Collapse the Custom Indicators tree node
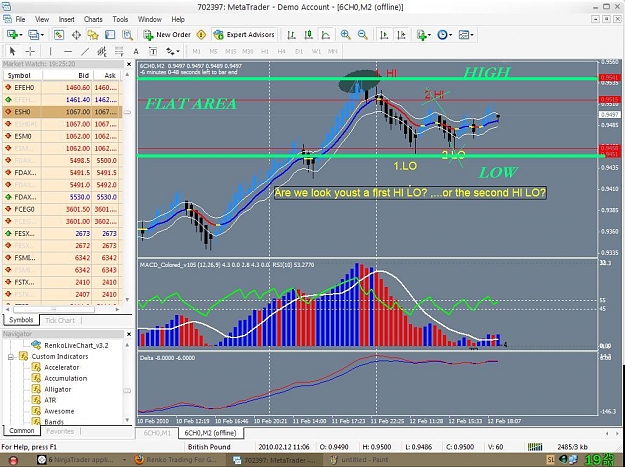 click(11, 357)
